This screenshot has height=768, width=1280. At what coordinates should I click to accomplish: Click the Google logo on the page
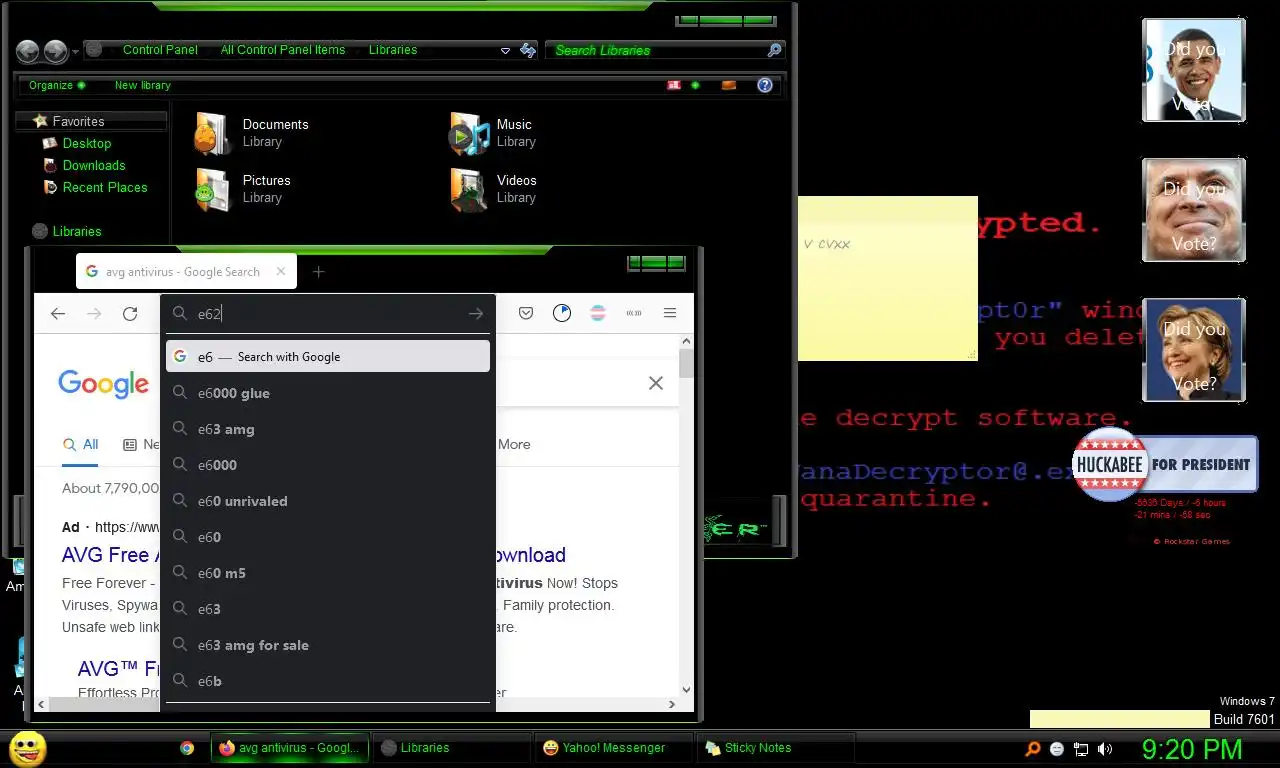[103, 383]
